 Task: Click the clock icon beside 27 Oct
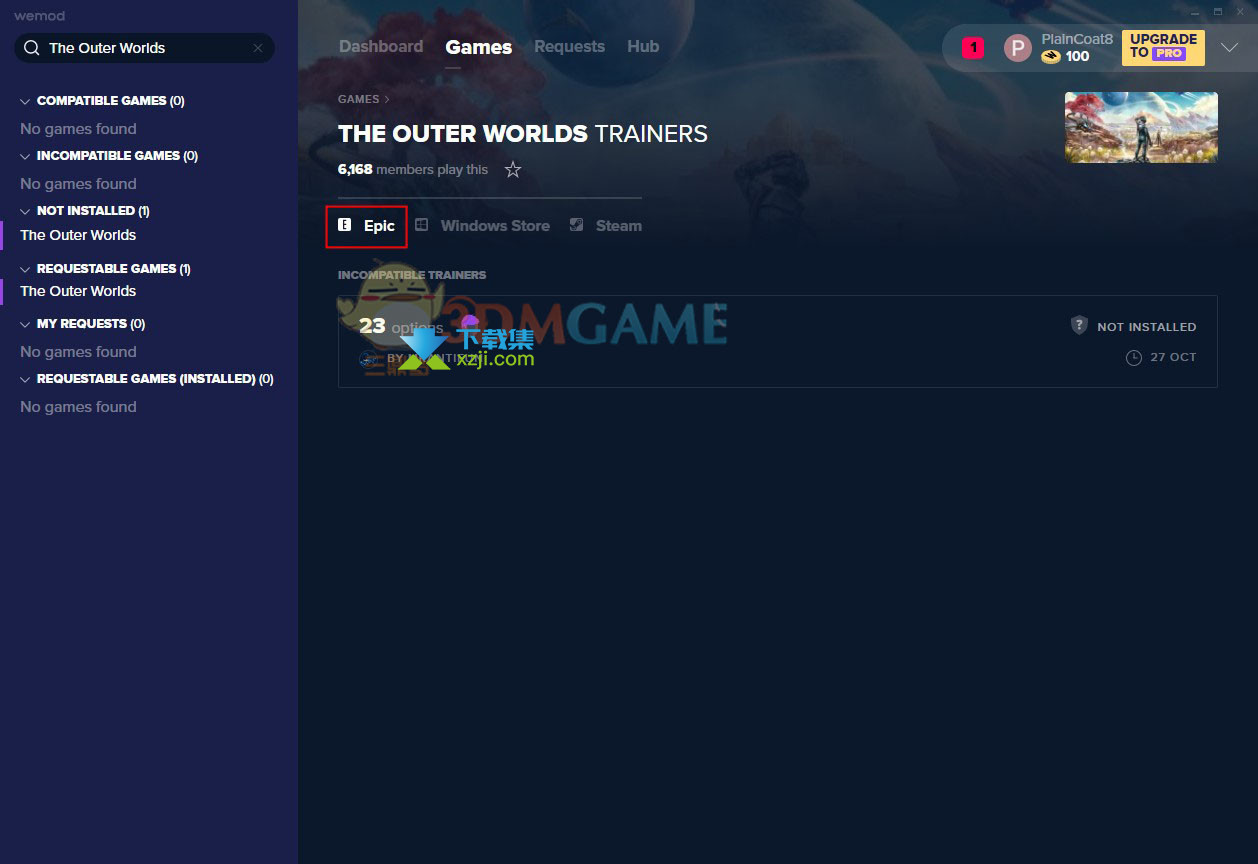click(1133, 357)
